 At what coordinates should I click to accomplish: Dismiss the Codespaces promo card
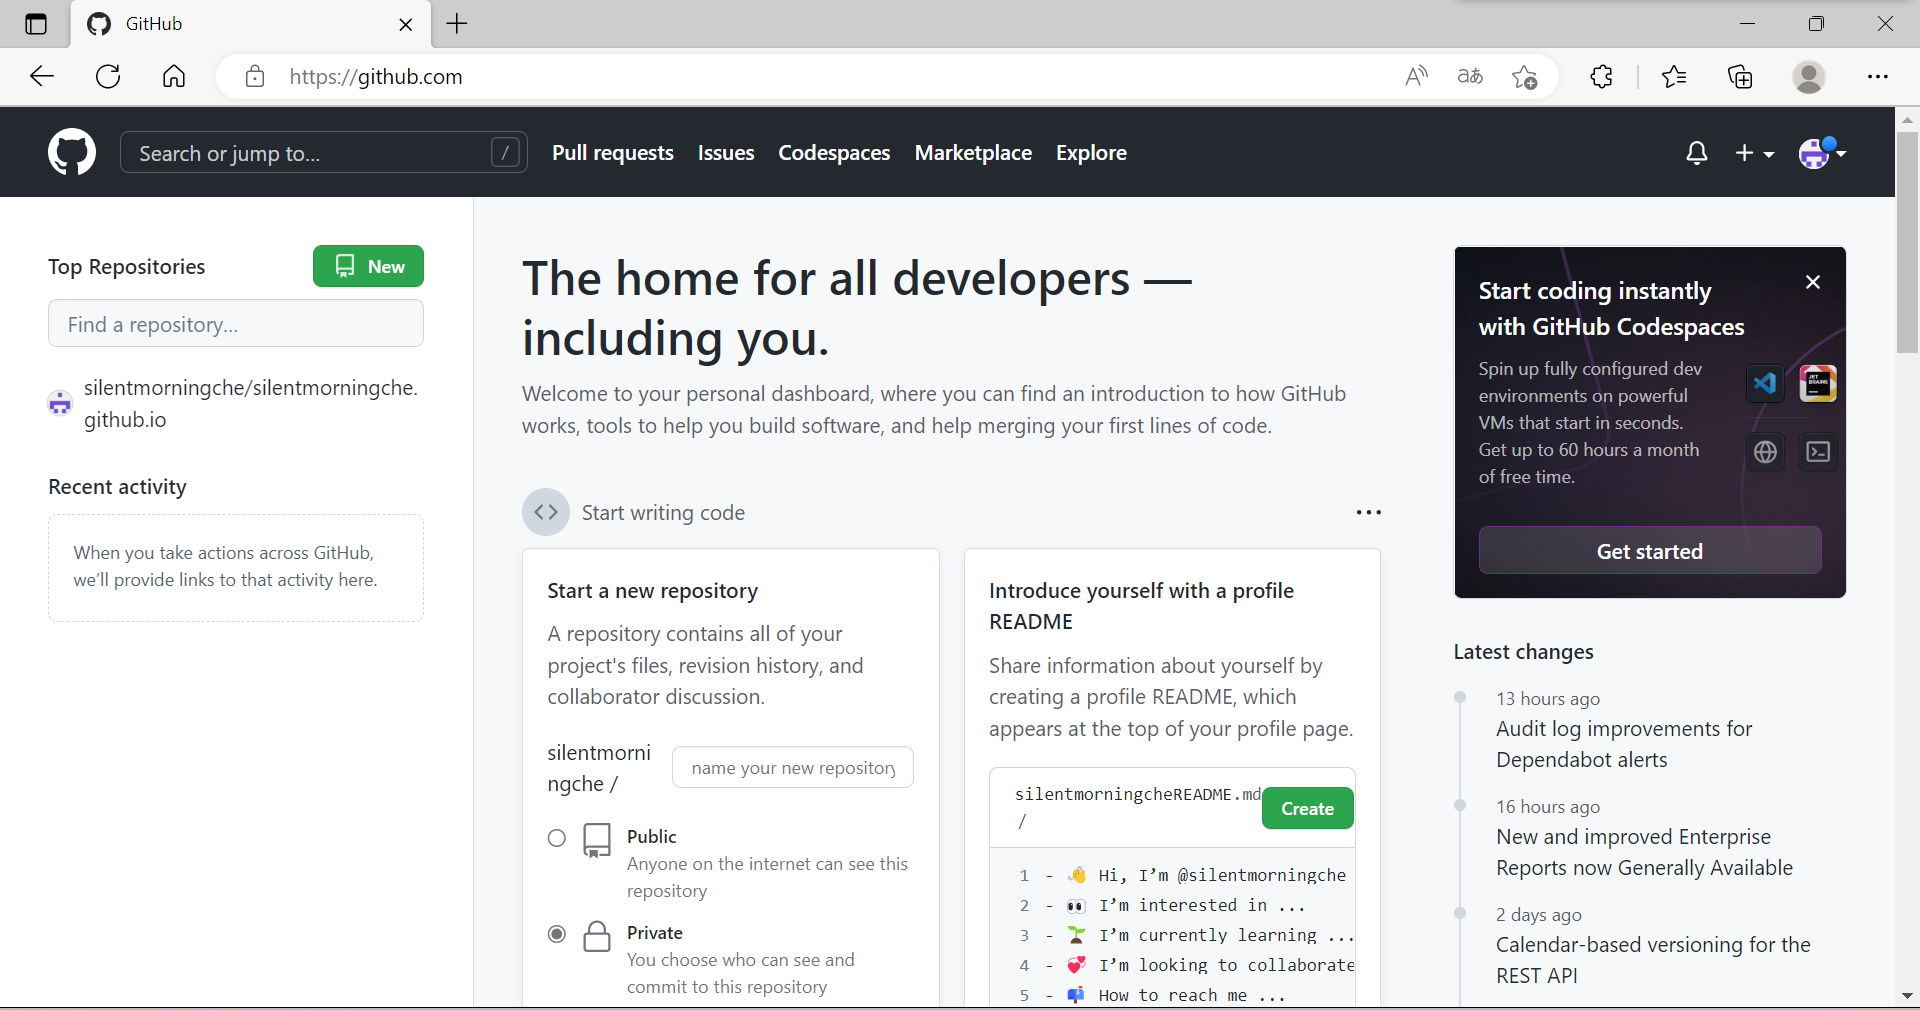coord(1812,282)
